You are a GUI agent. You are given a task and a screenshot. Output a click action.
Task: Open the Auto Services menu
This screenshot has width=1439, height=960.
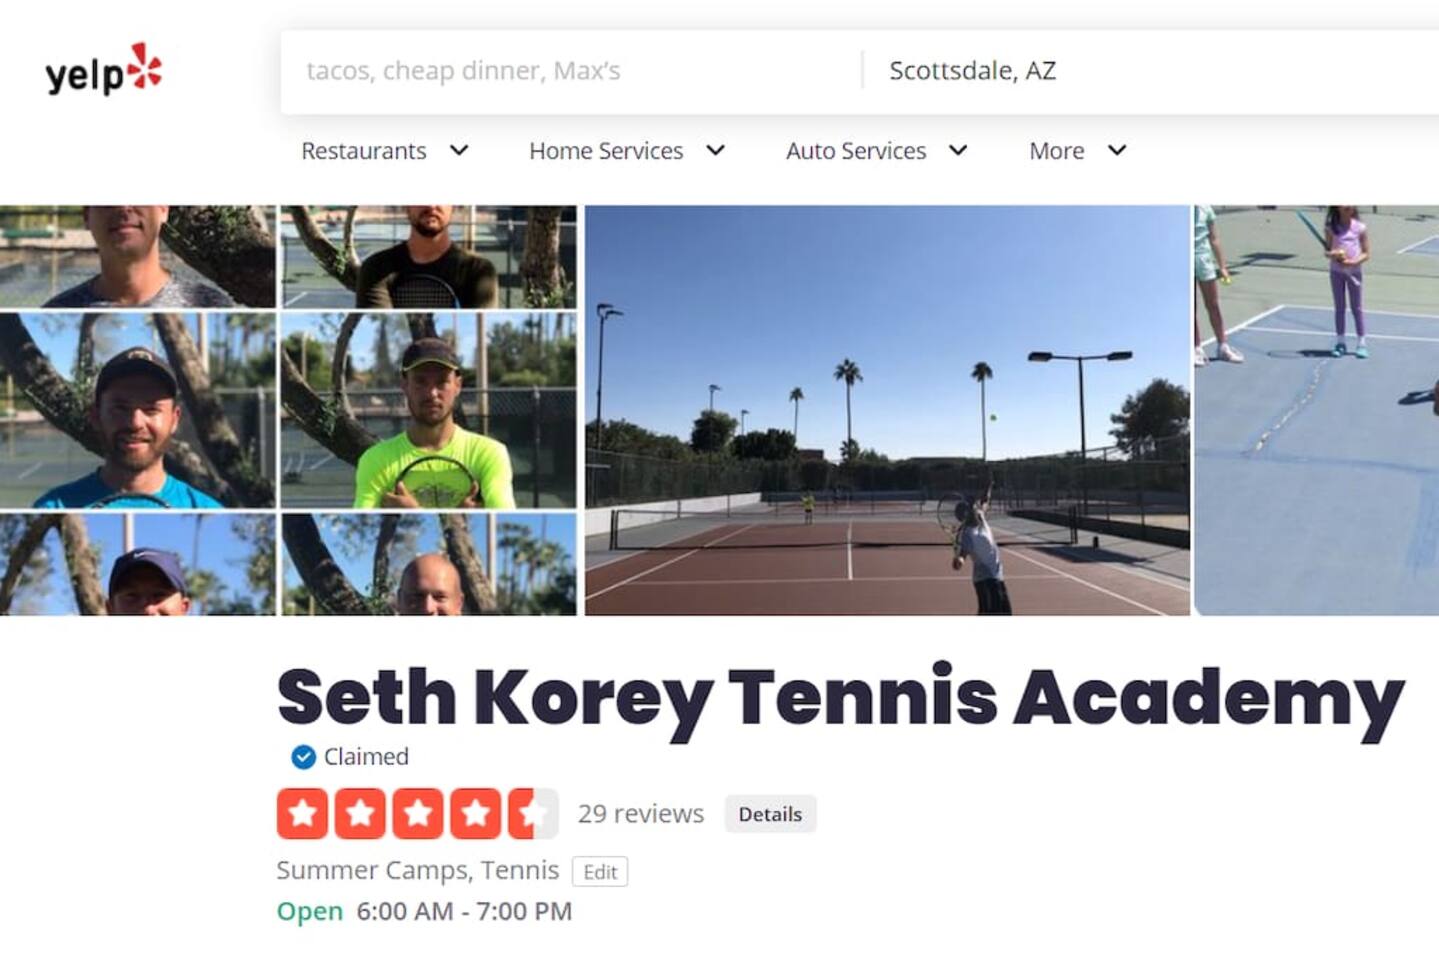pyautogui.click(x=856, y=151)
